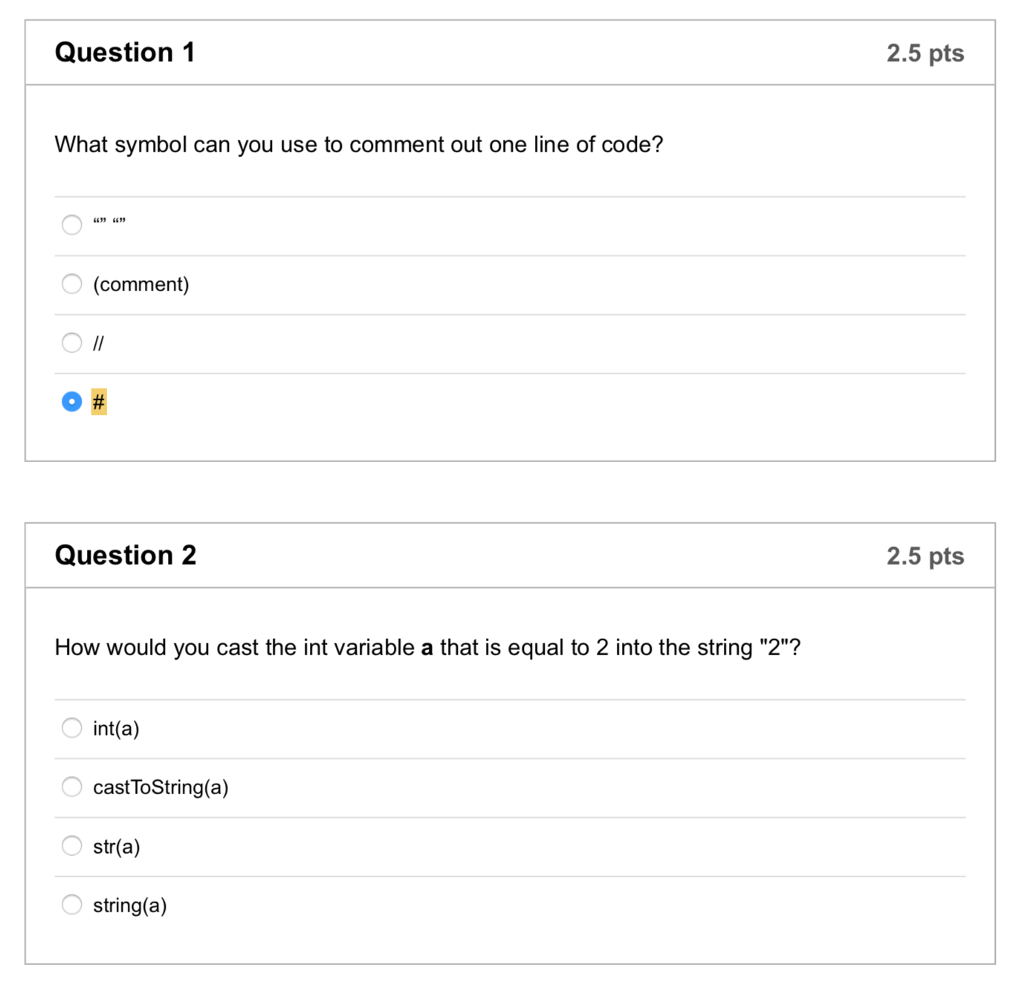Select the int(a) answer option
Viewport: 1024px width, 997px height.
pos(71,727)
